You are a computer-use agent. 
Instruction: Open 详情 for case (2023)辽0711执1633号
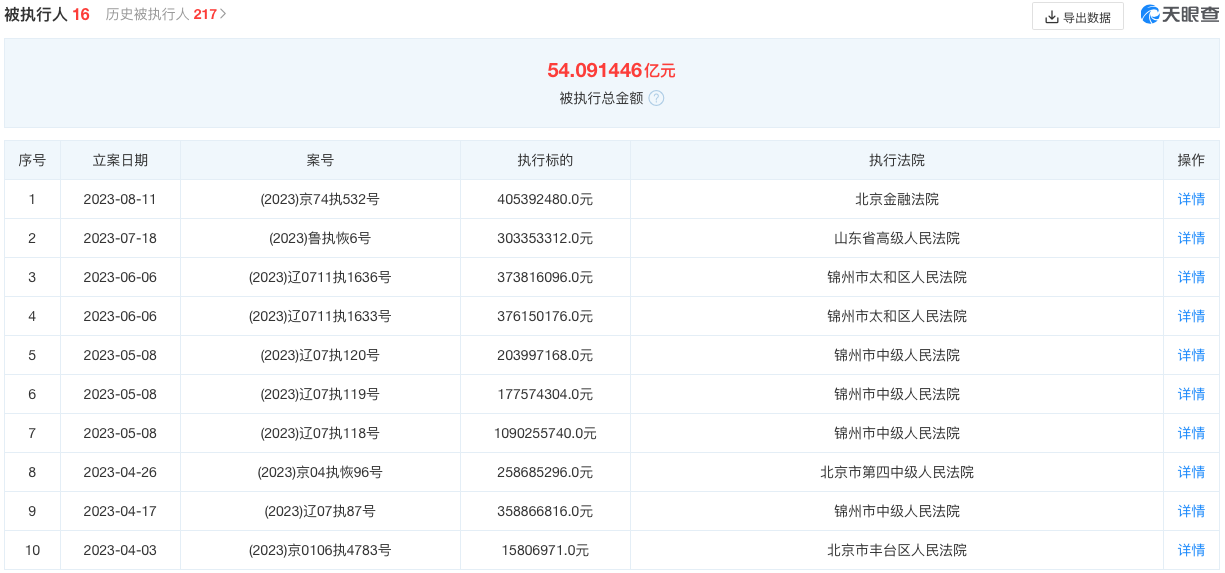click(1191, 316)
